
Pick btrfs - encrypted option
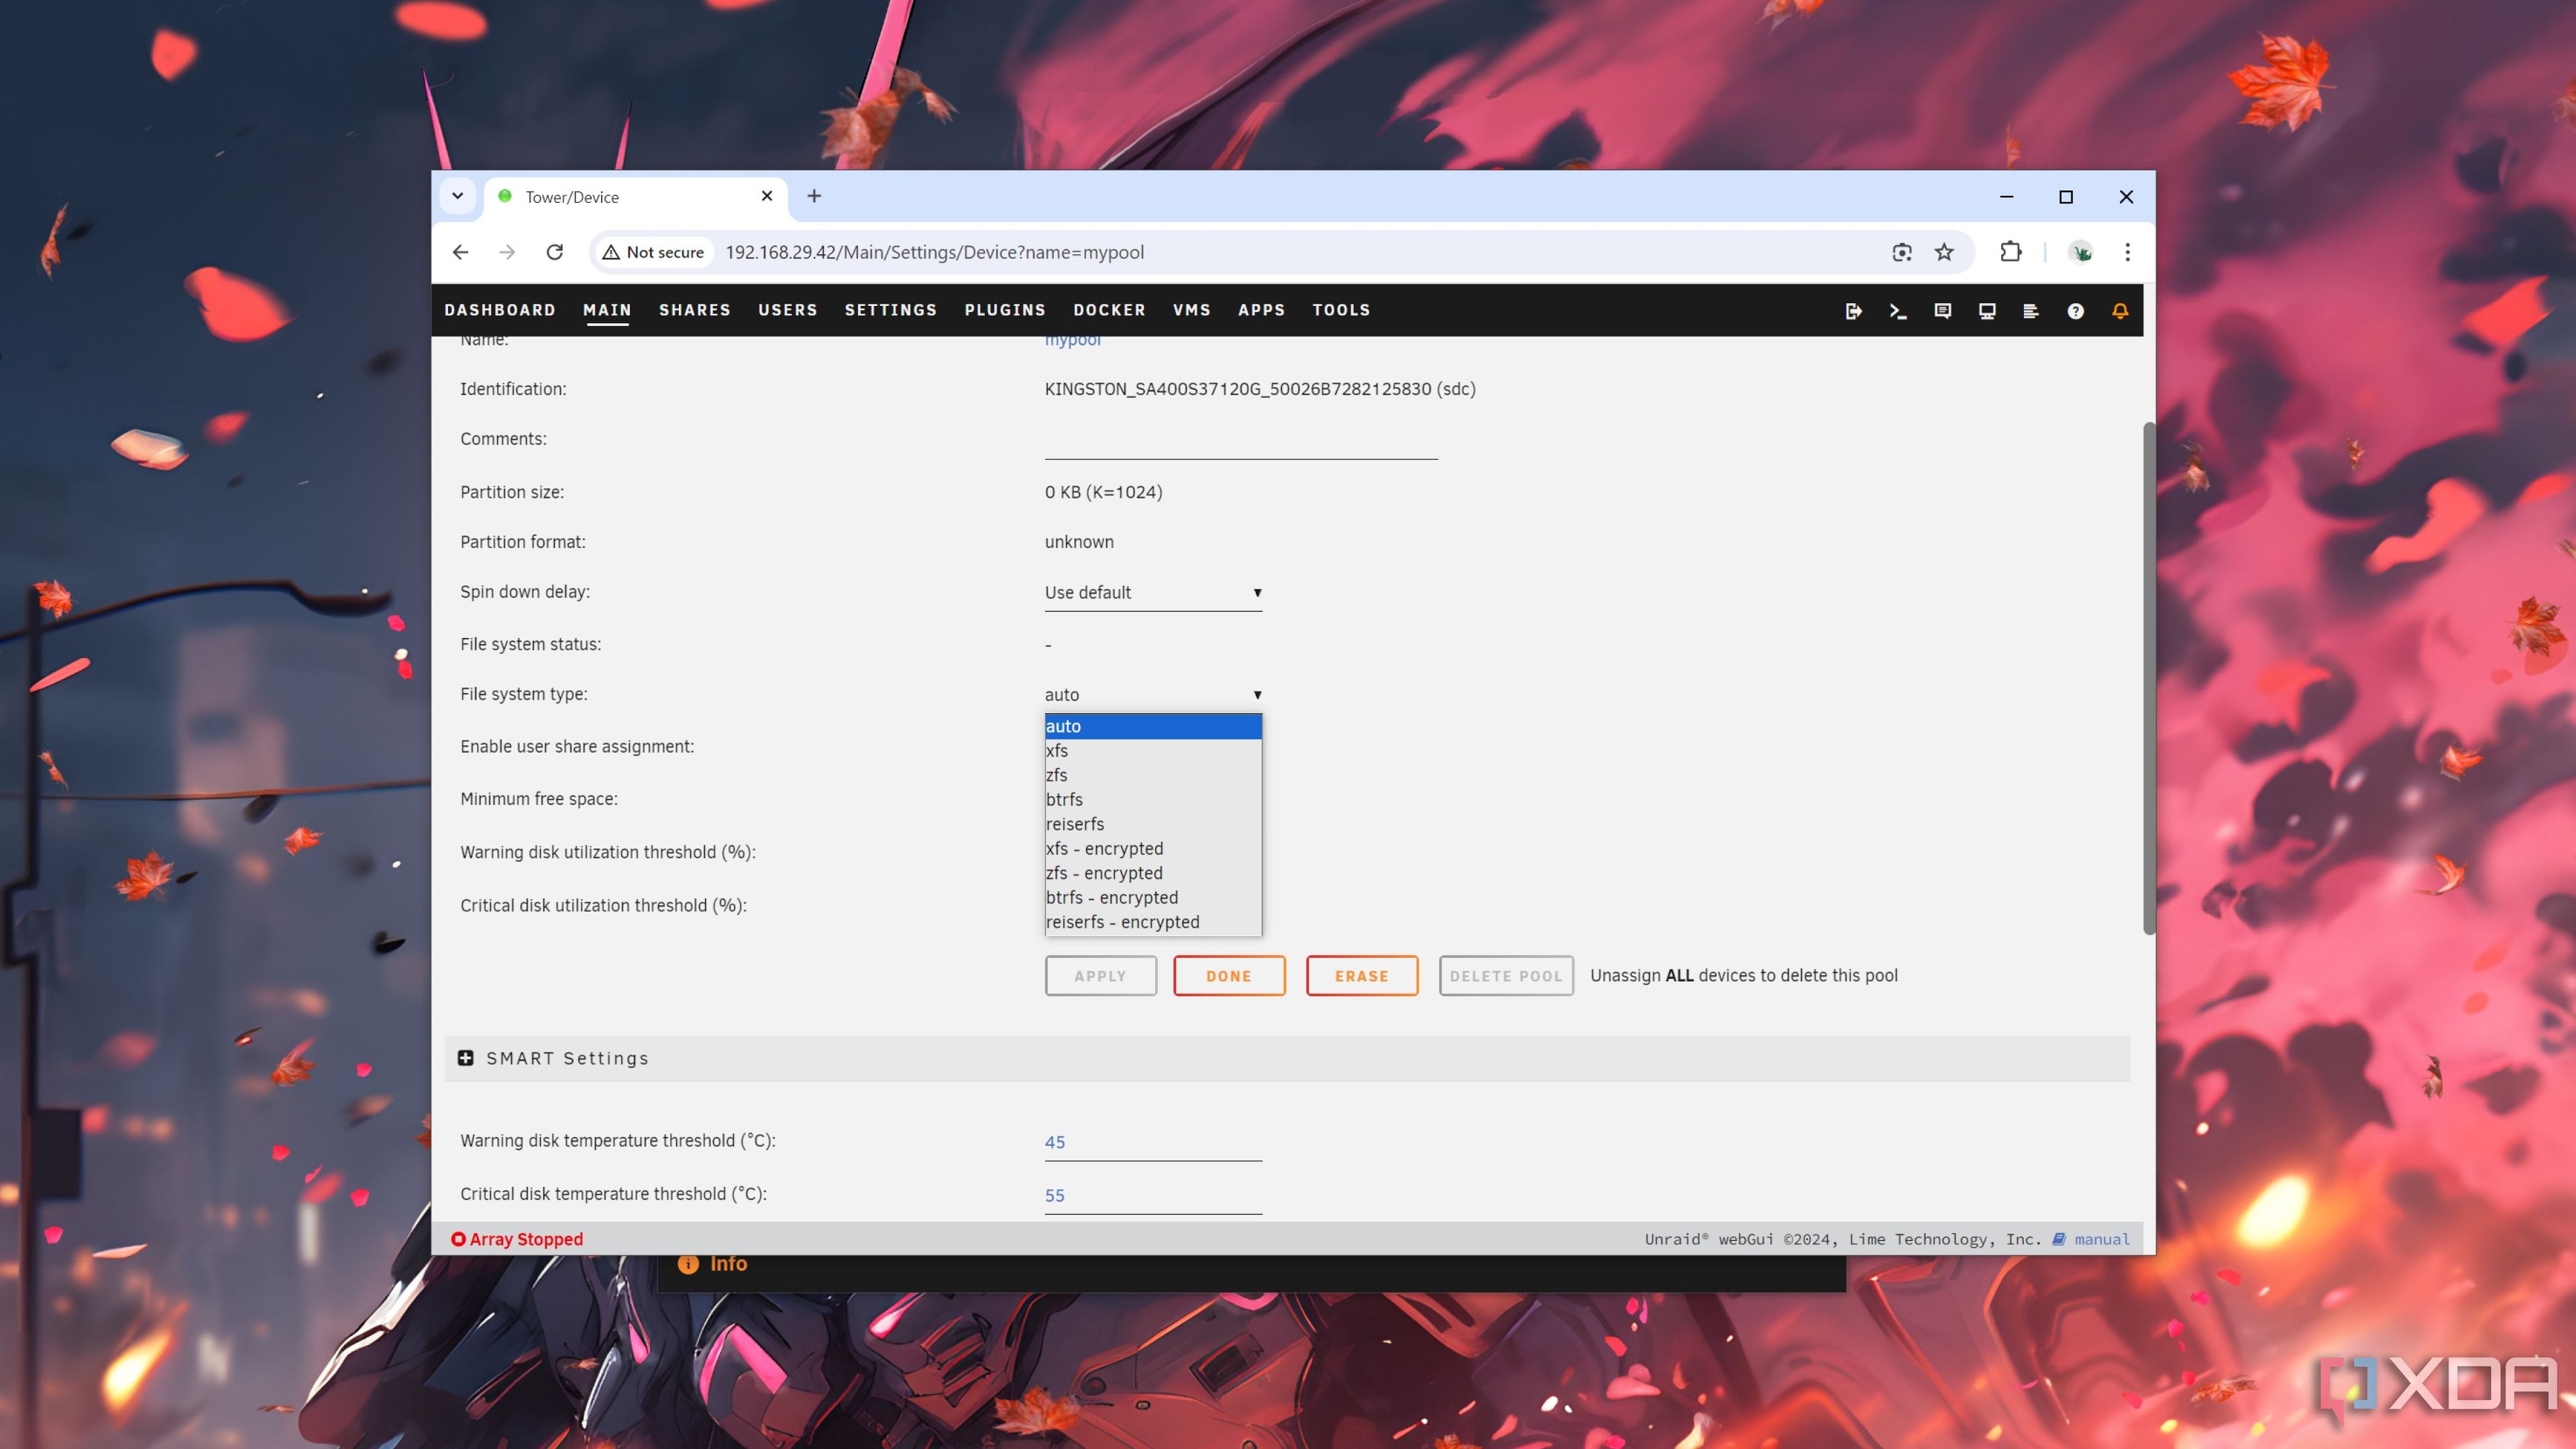(x=1153, y=897)
